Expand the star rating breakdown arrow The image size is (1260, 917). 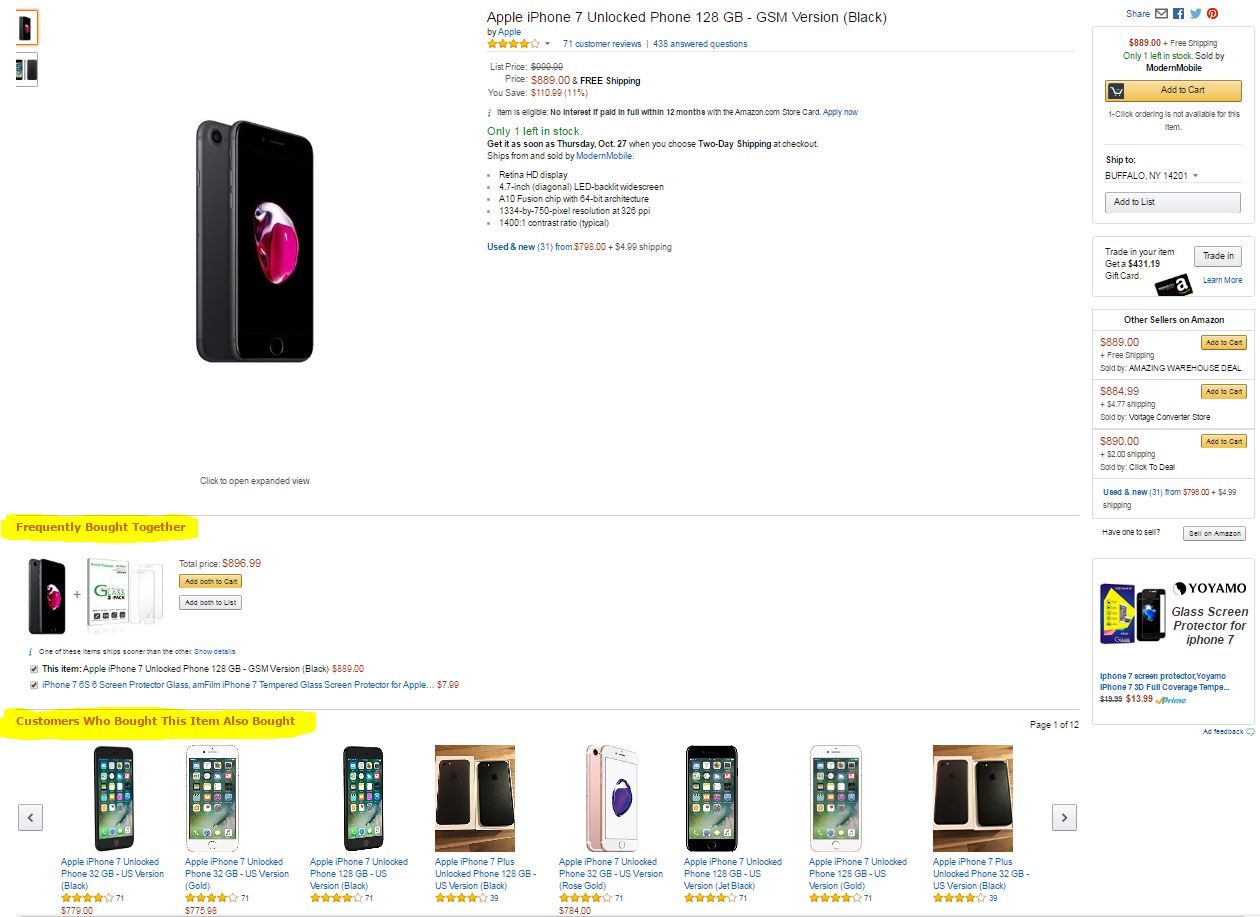tap(547, 44)
